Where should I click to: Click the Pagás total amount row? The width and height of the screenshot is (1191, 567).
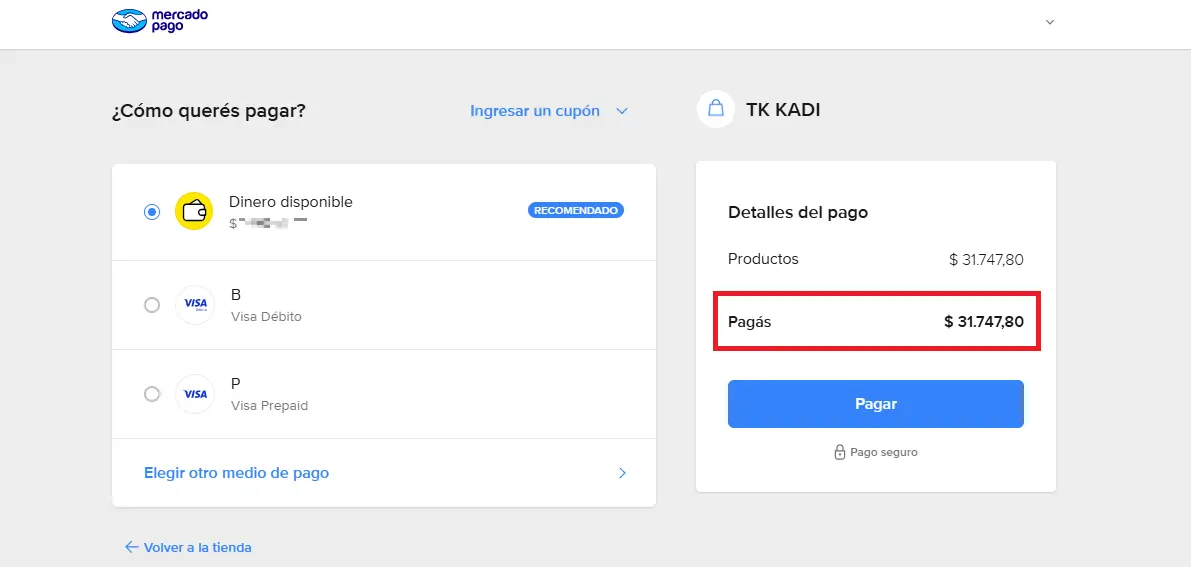[876, 322]
